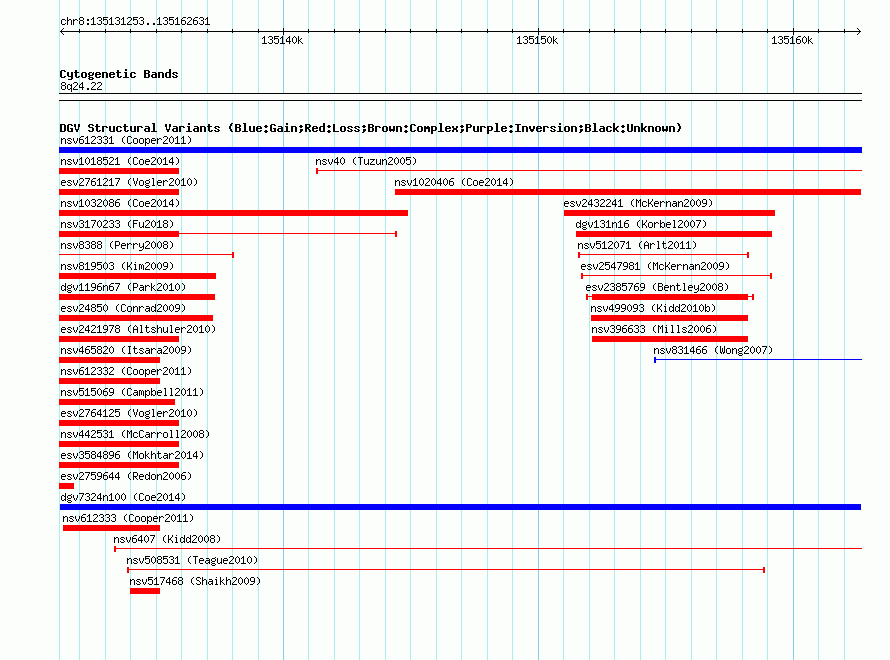Open esv2759644 (Redon2006) variant

(126, 476)
